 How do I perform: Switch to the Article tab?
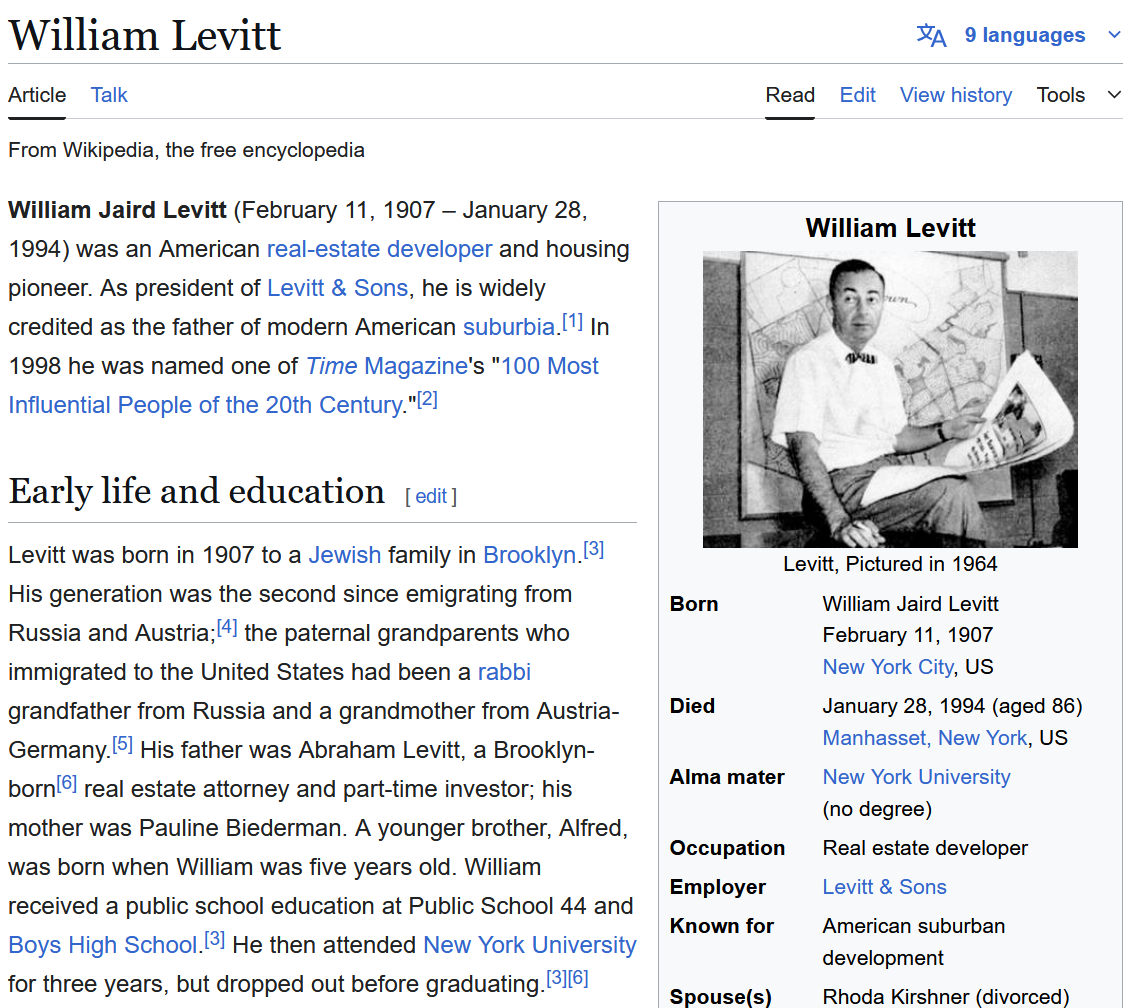pos(37,94)
